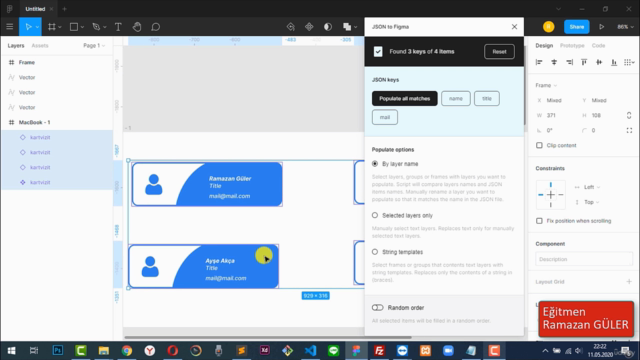Open the Frame tool dropdown arrow

[x=60, y=27]
